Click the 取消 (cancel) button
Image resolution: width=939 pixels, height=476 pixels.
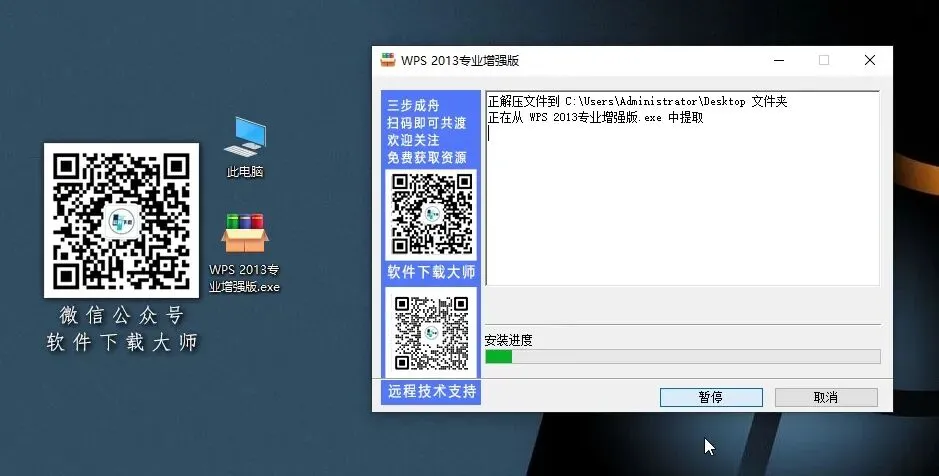point(826,397)
